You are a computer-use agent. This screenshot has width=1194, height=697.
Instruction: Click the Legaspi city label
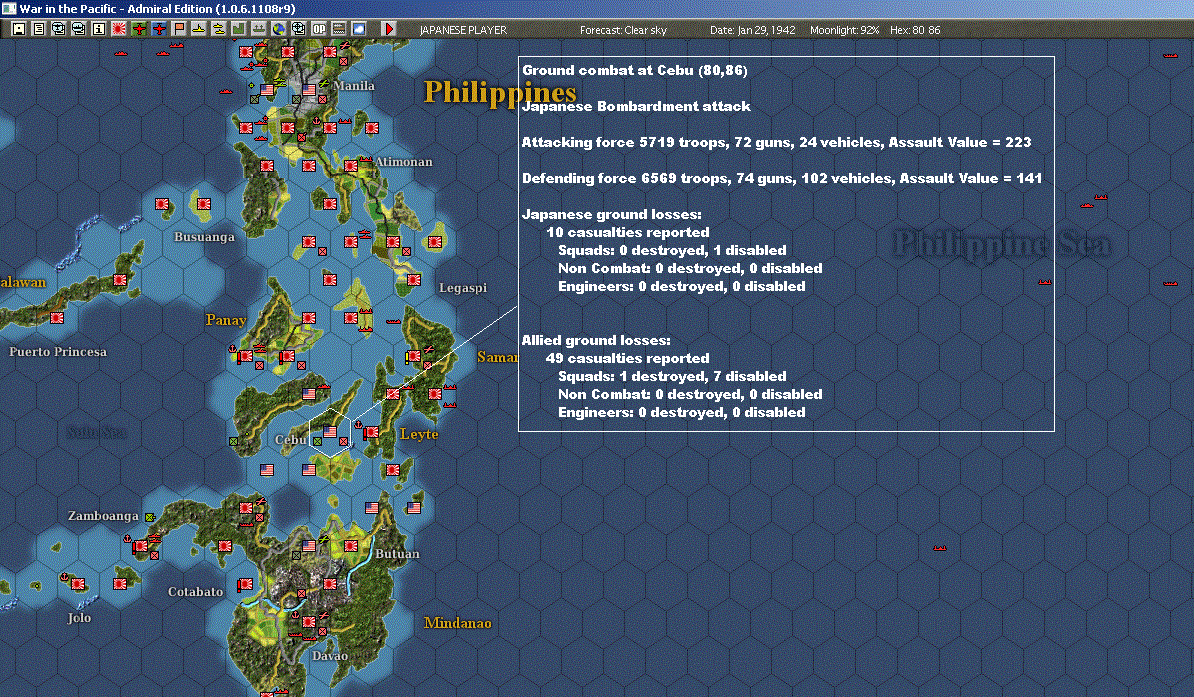point(463,288)
